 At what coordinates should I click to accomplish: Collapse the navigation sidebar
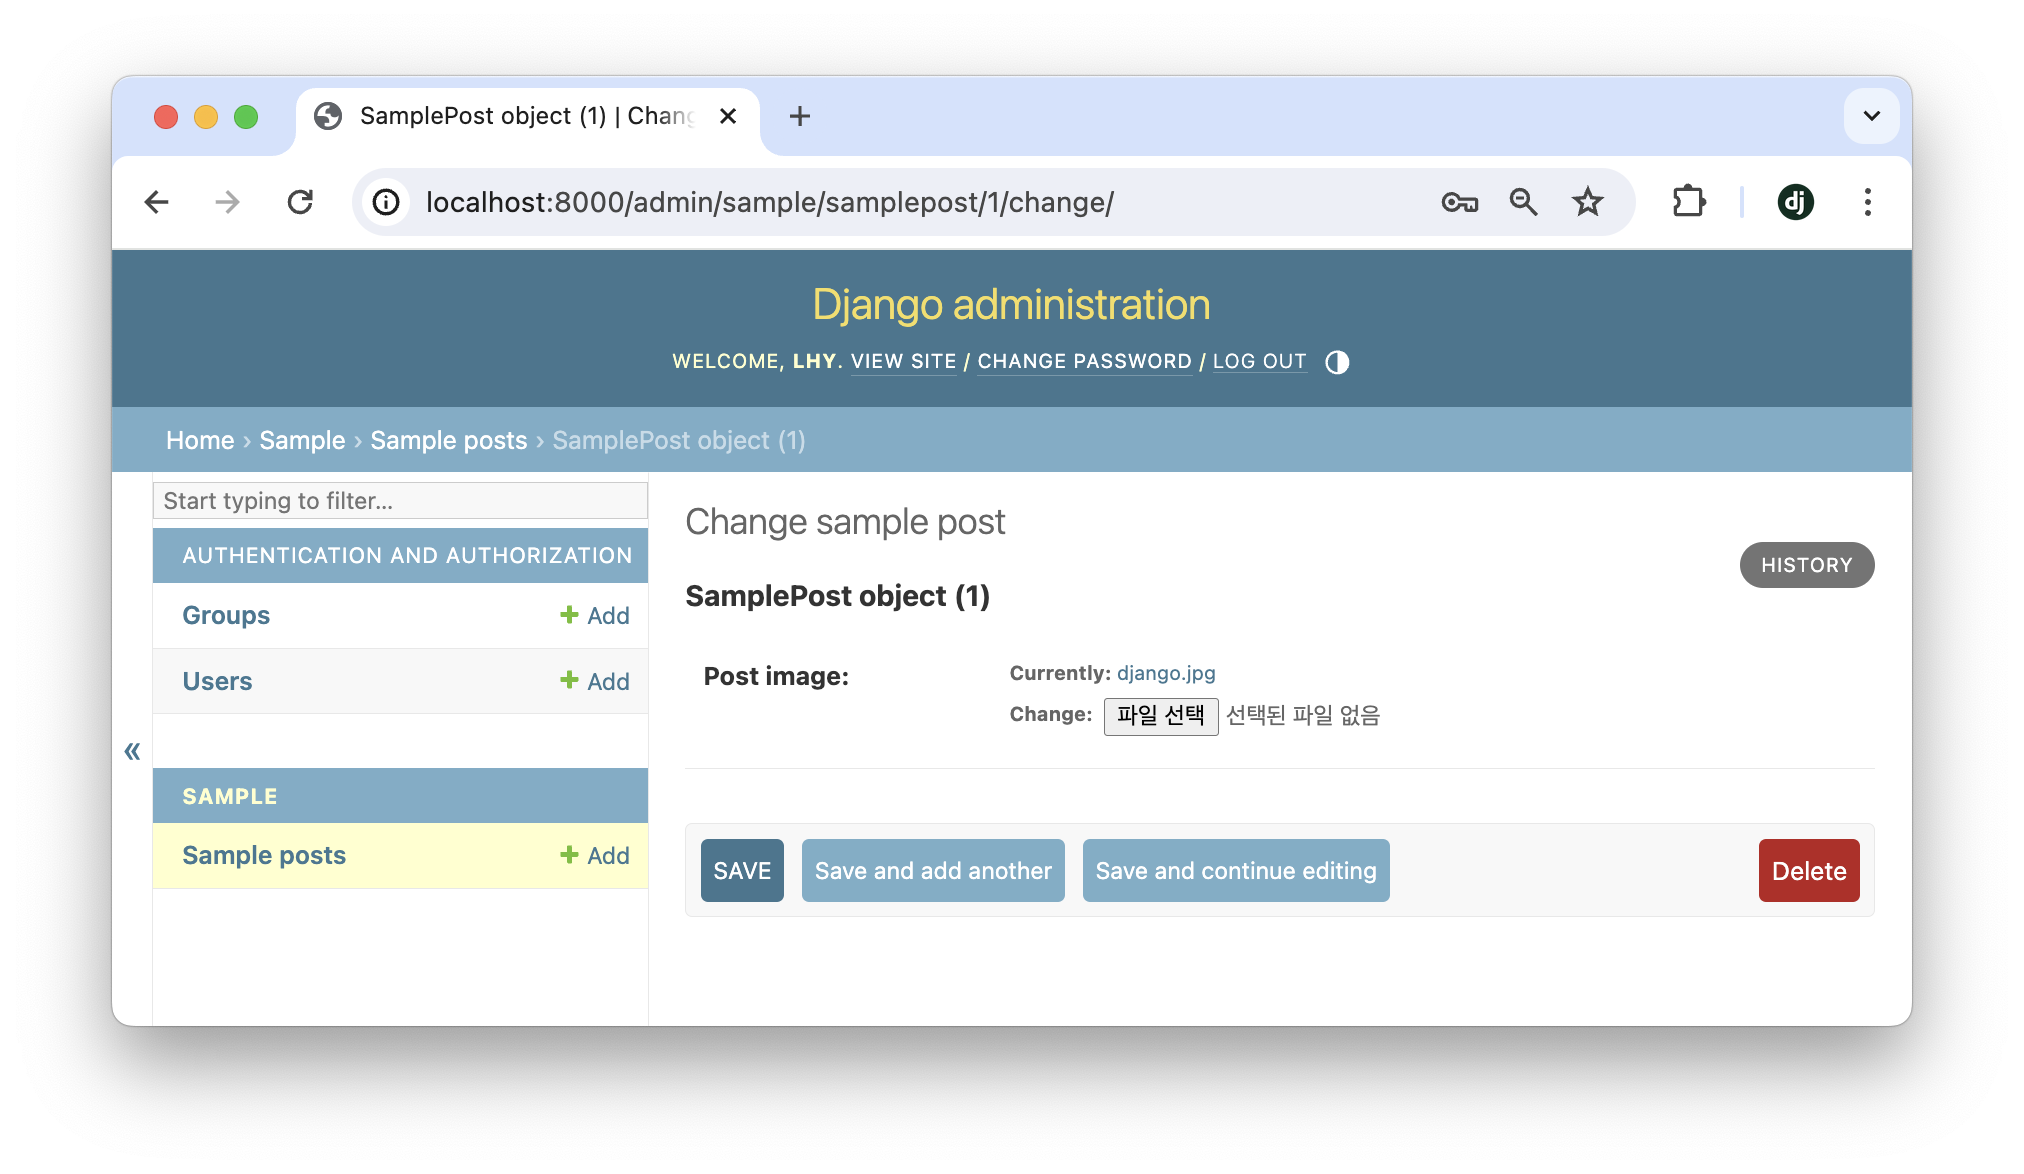tap(132, 751)
